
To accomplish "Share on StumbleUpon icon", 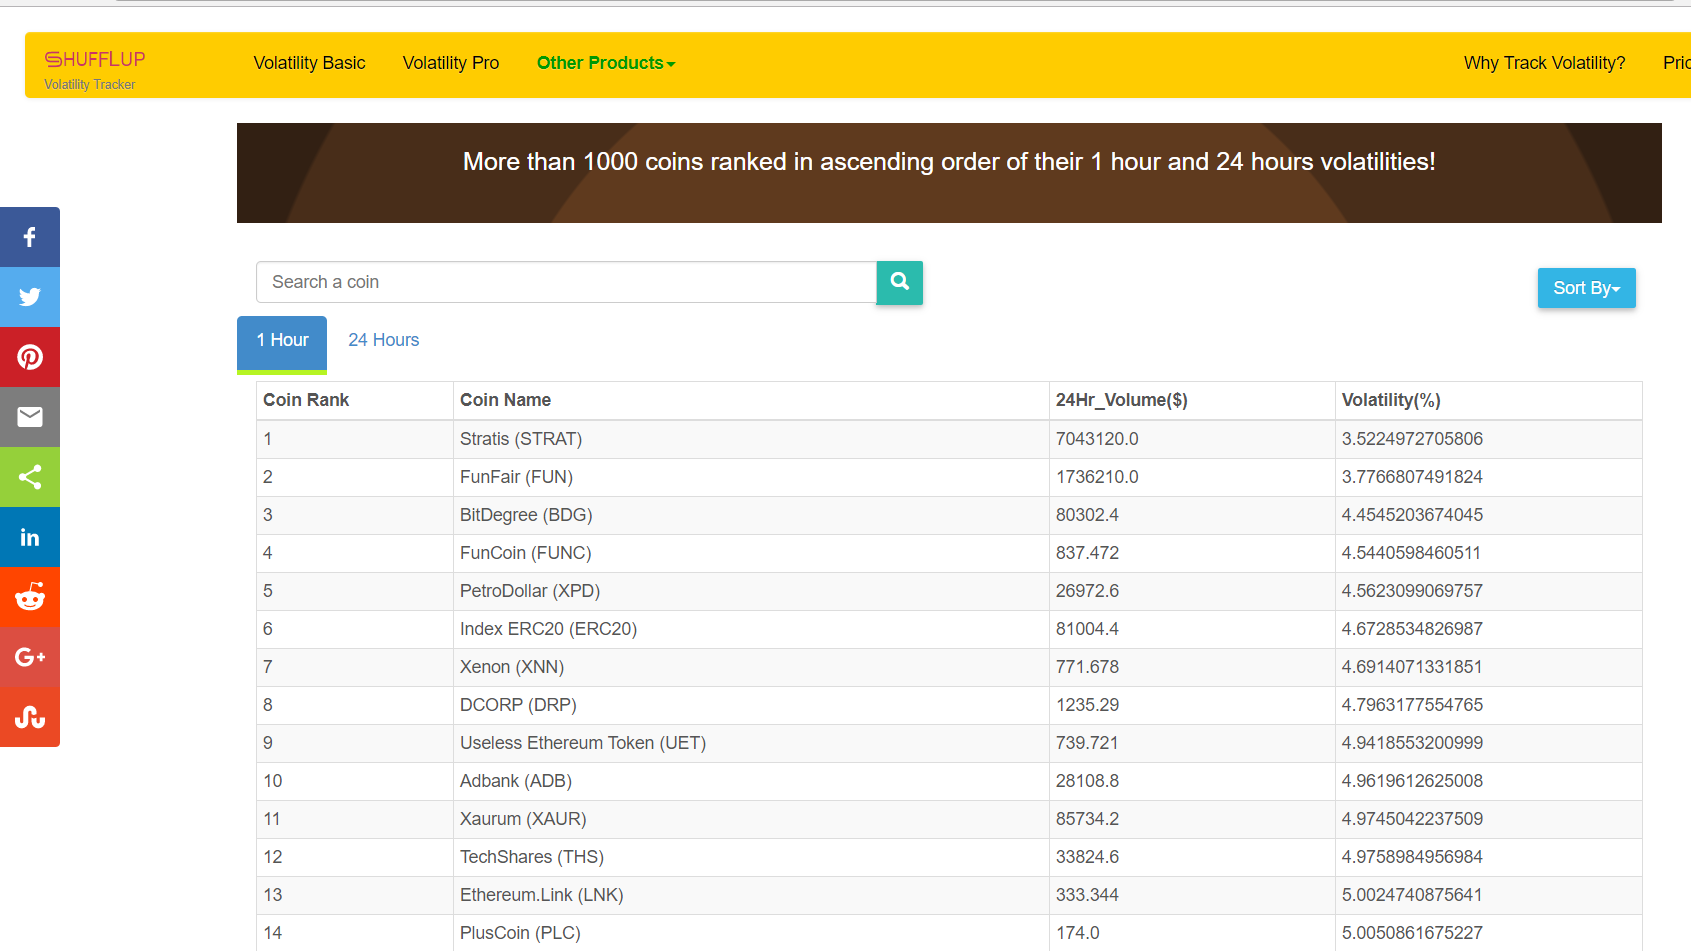I will click(x=30, y=717).
